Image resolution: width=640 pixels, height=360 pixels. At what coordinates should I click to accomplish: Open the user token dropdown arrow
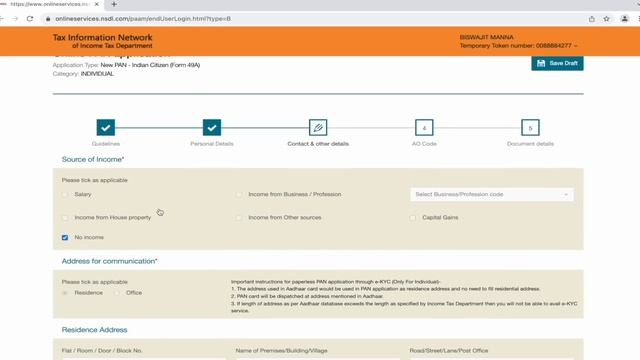(576, 46)
